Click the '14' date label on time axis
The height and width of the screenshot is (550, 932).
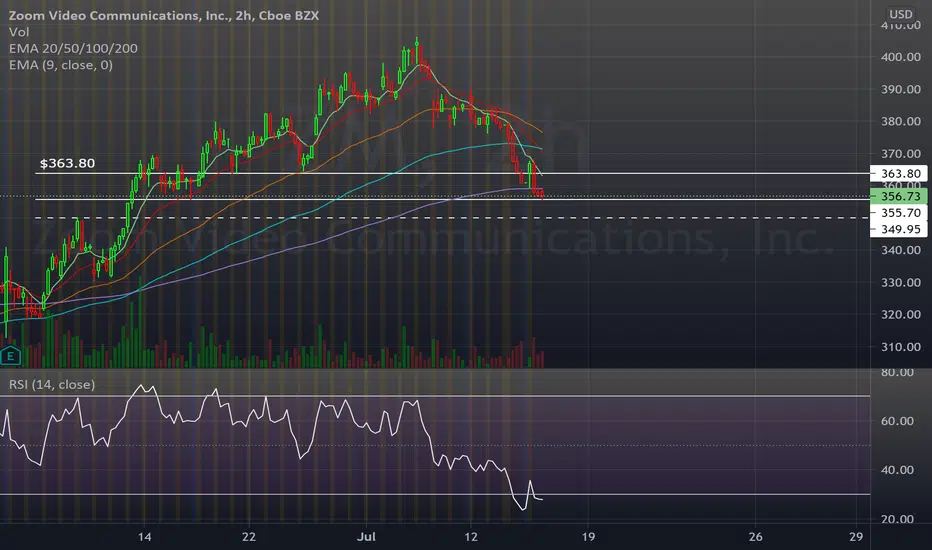coord(144,537)
